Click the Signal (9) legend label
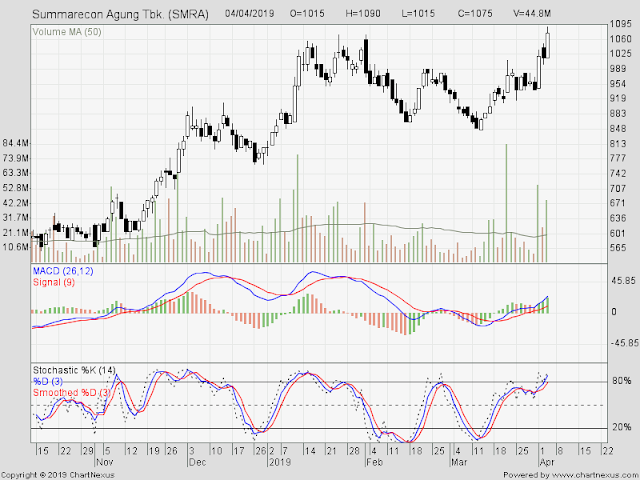640x480 pixels. pos(54,282)
